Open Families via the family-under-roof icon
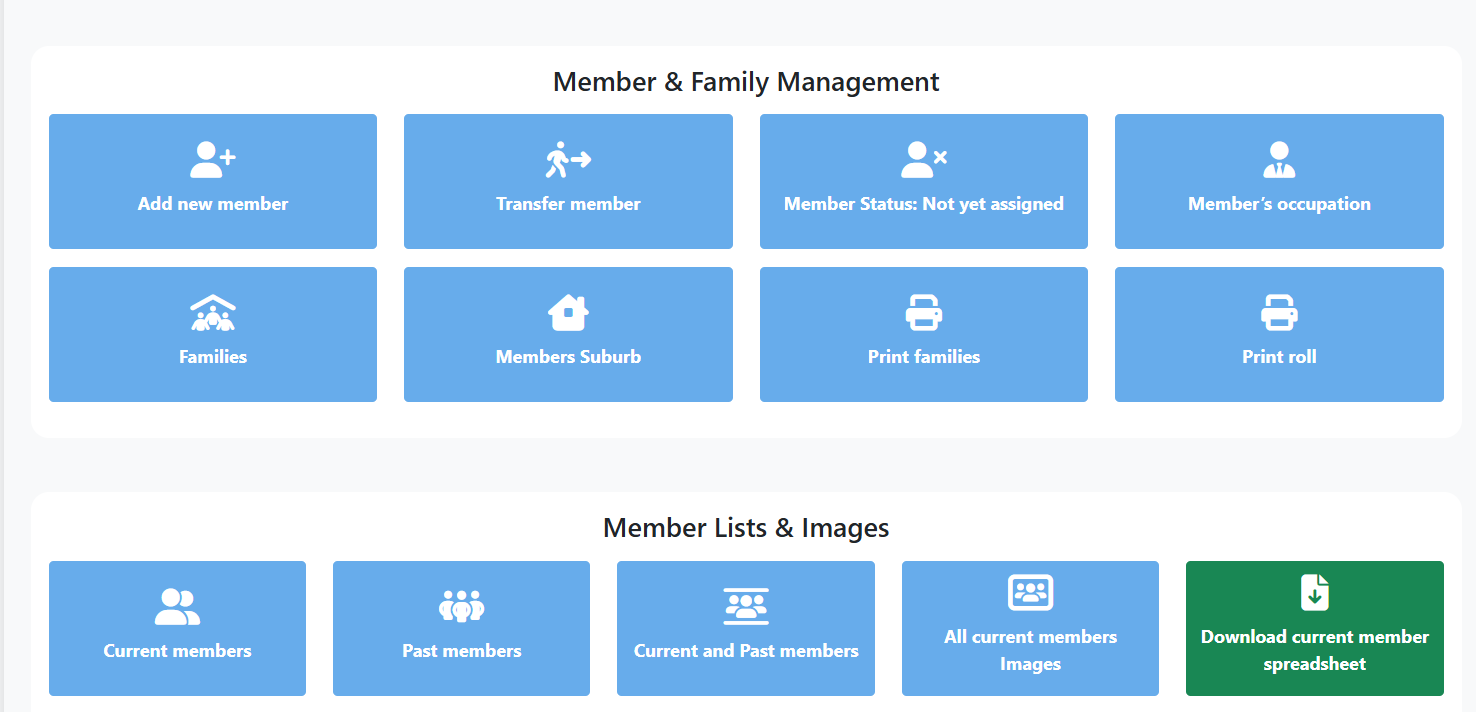Viewport: 1476px width, 712px height. click(x=213, y=312)
